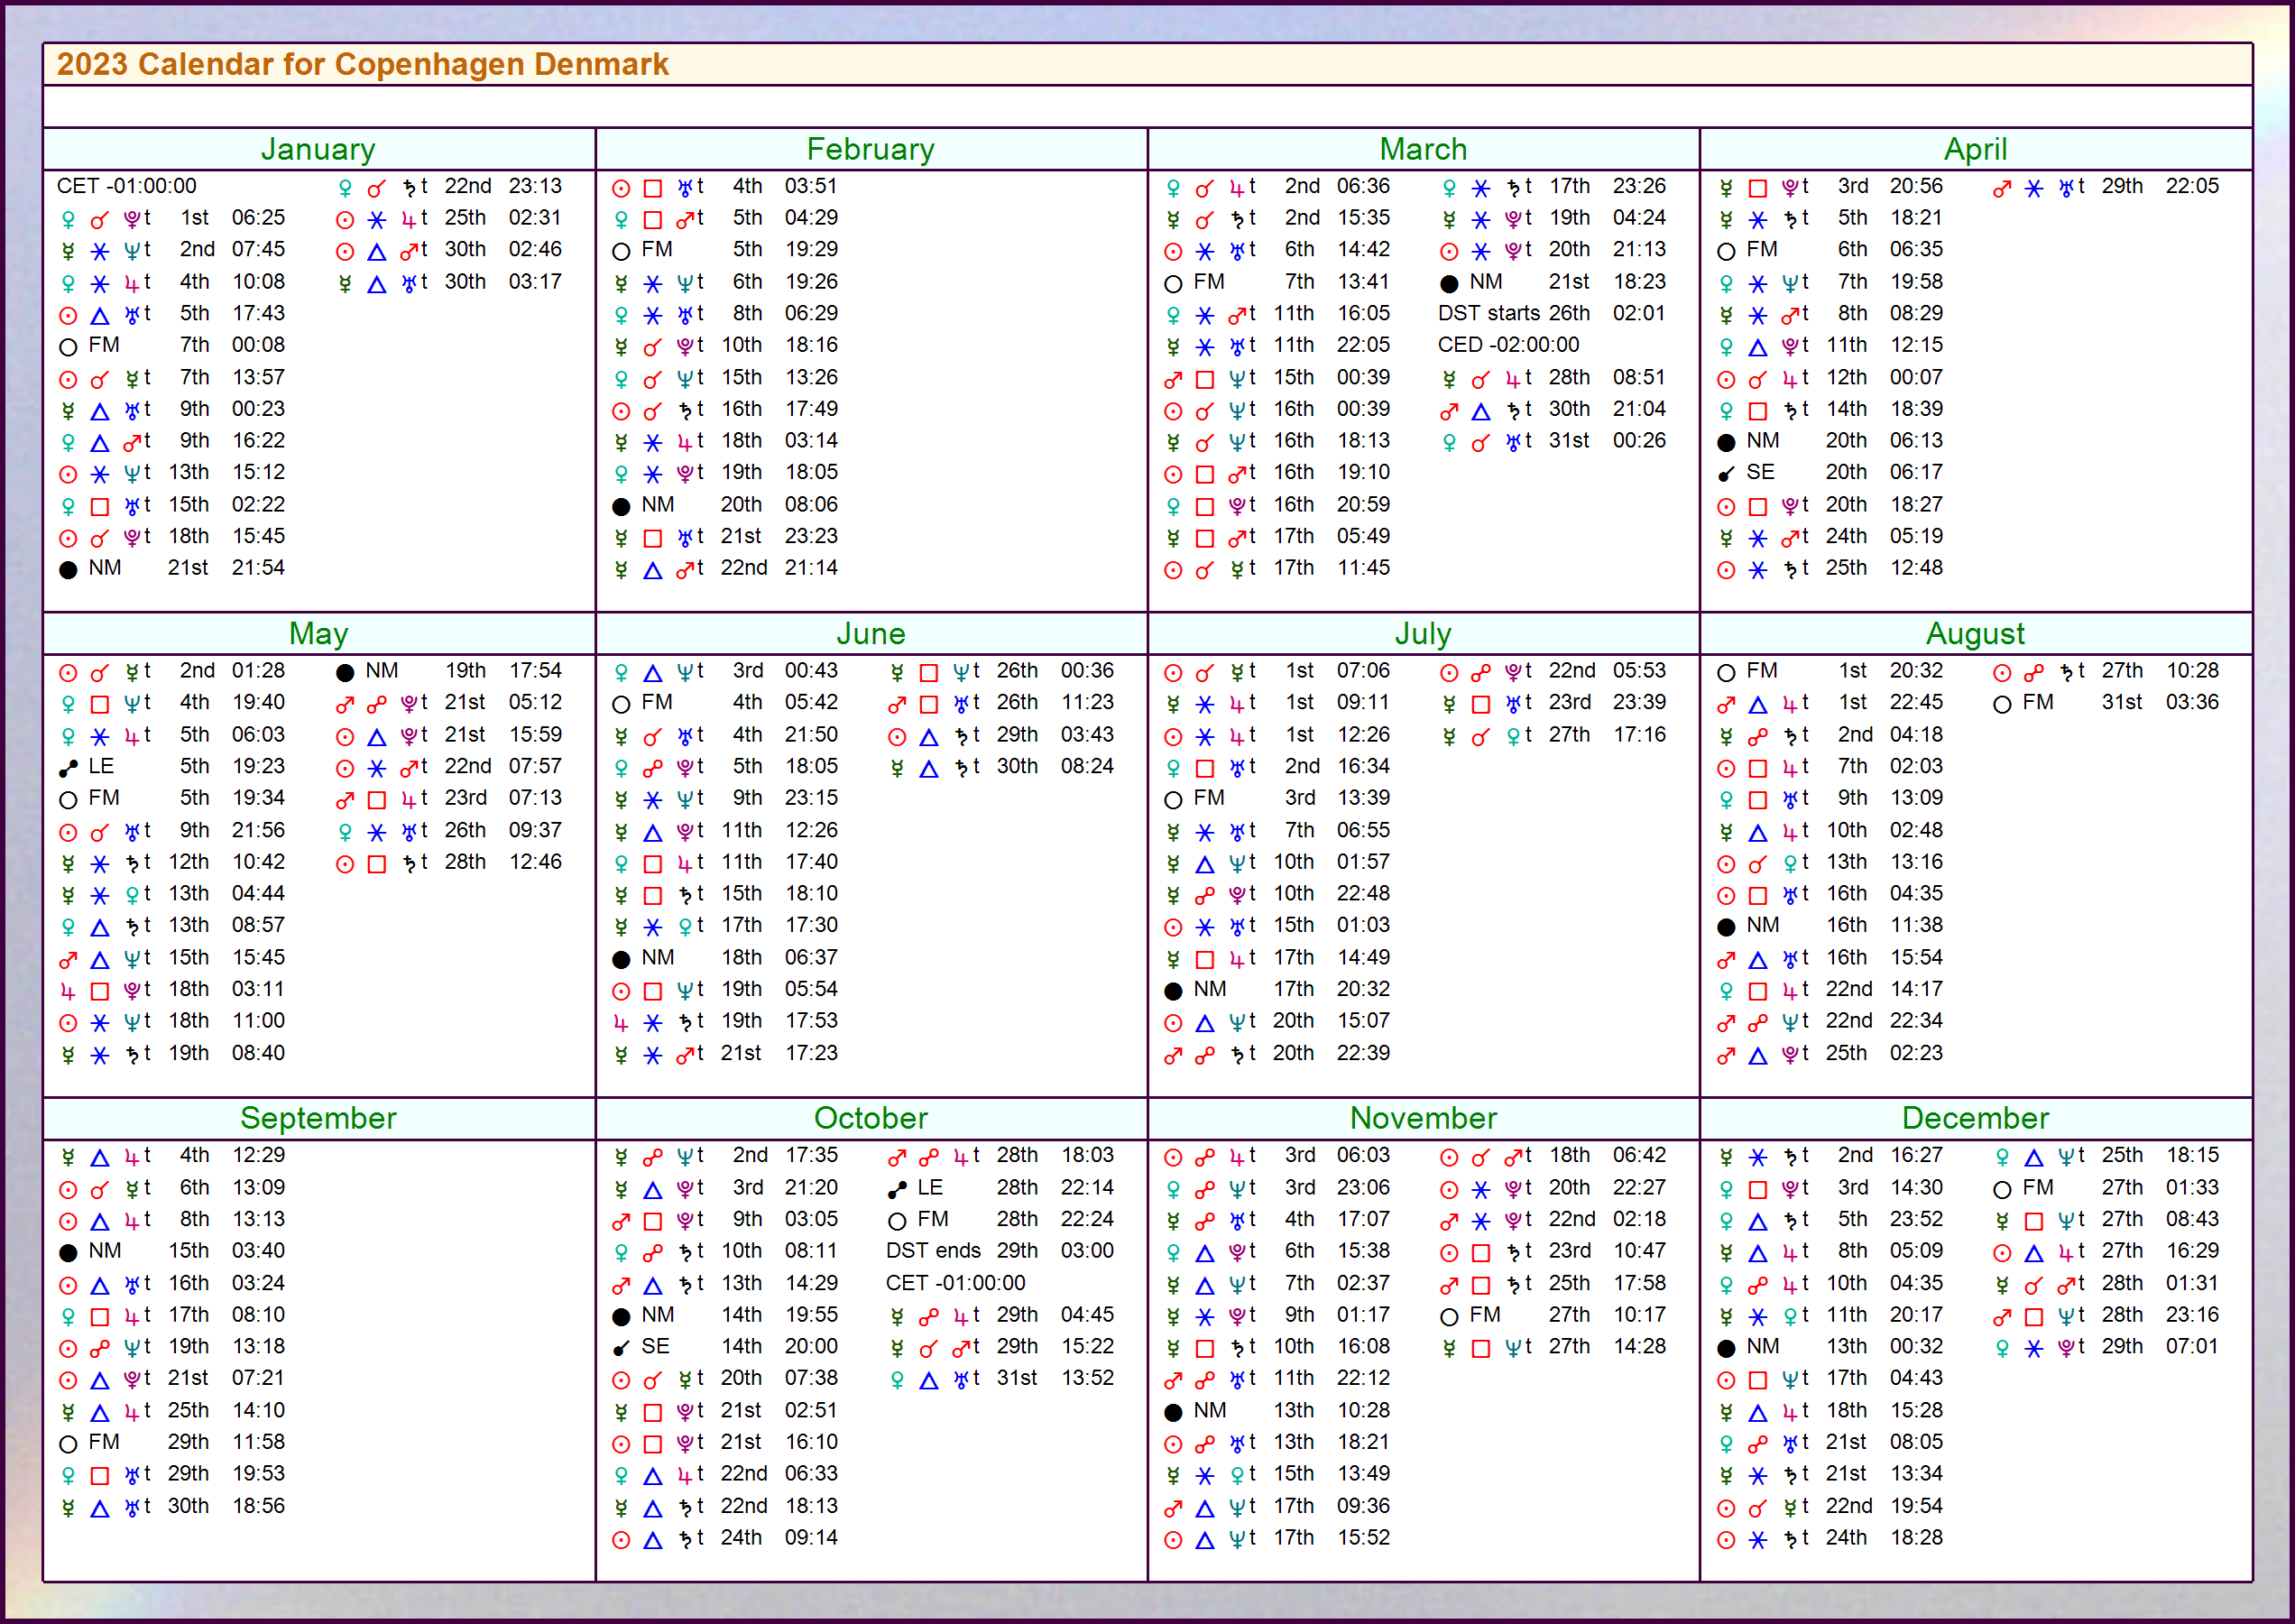Select the time '03:17' in January 30th row
This screenshot has height=1624, width=2295.
(535, 281)
